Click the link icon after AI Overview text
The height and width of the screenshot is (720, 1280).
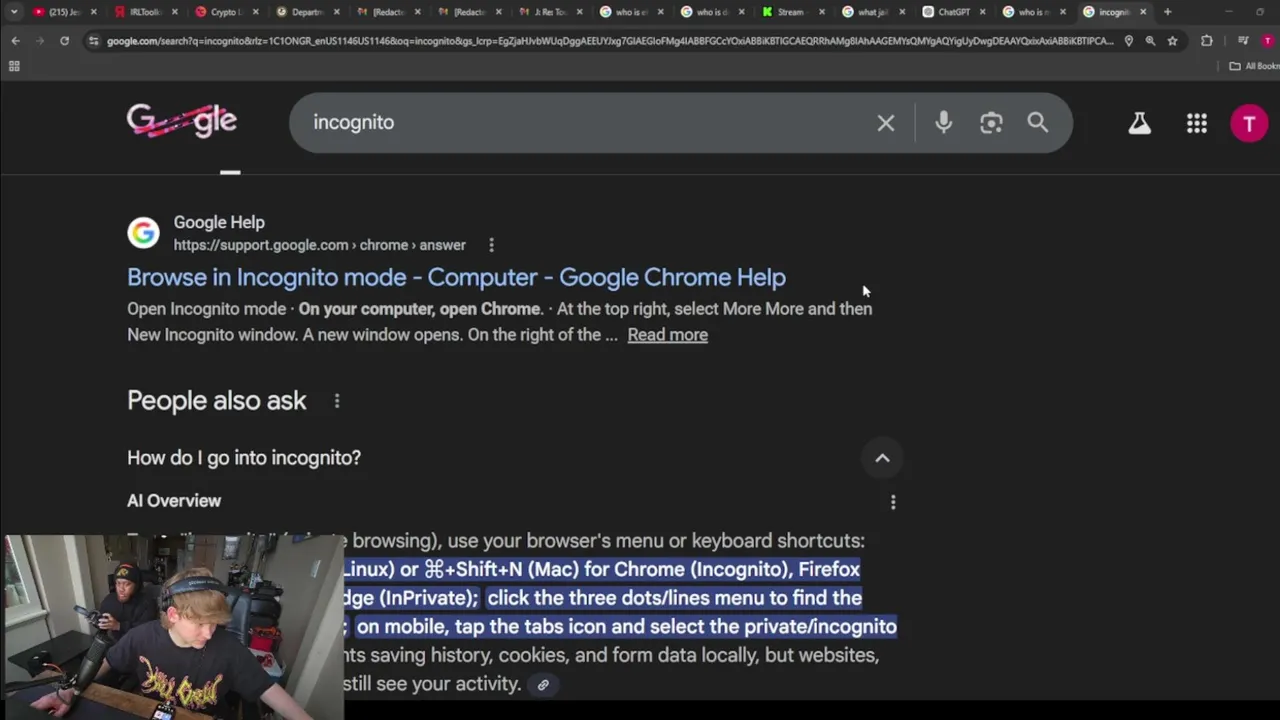543,685
